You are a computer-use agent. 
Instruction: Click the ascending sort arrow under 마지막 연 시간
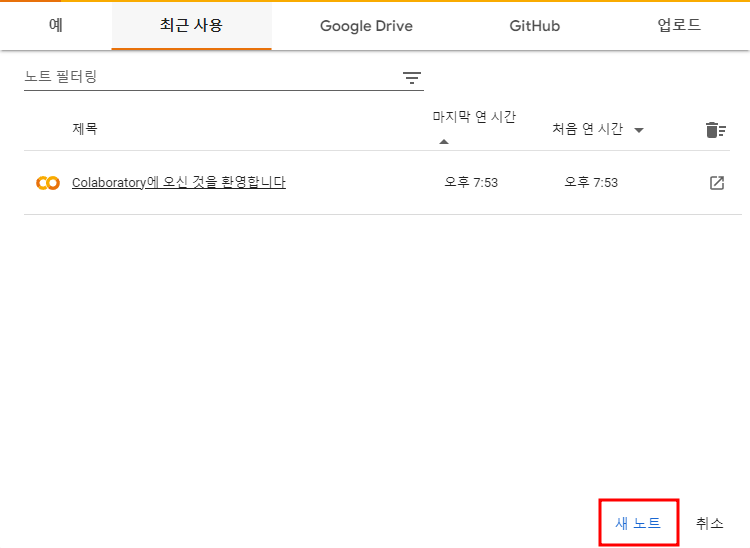444,142
